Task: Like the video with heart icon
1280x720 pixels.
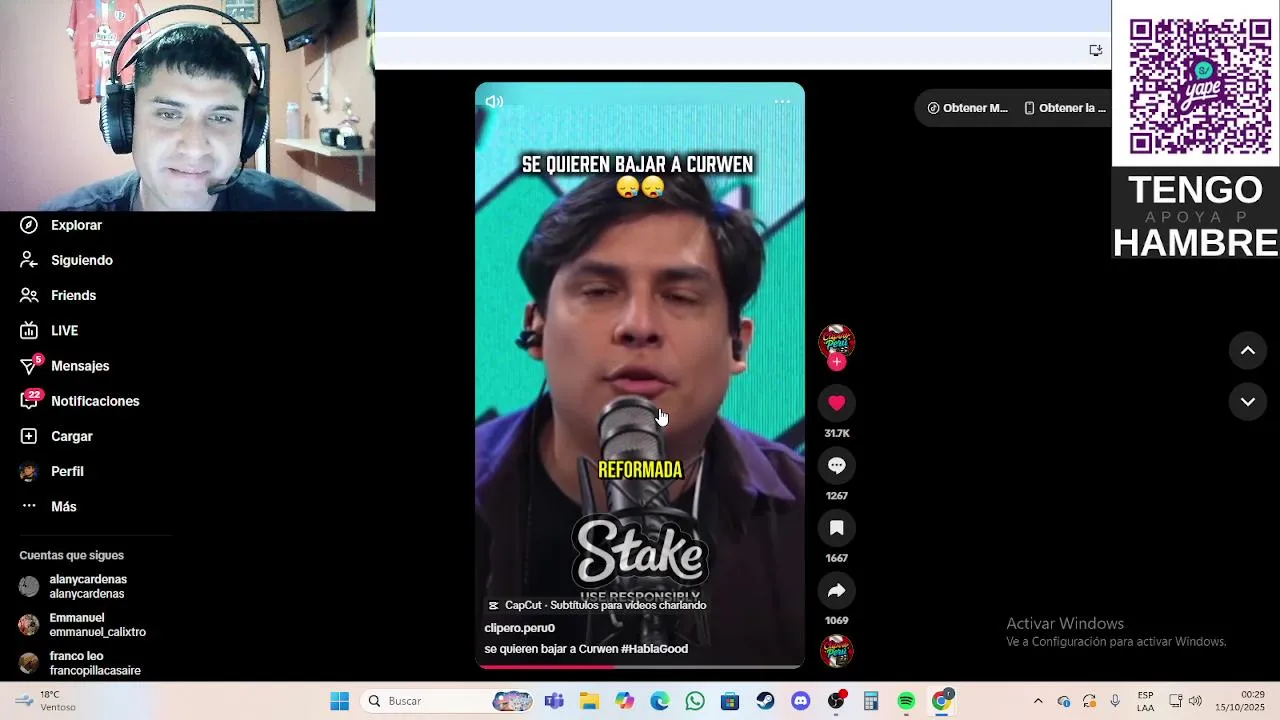Action: tap(837, 403)
